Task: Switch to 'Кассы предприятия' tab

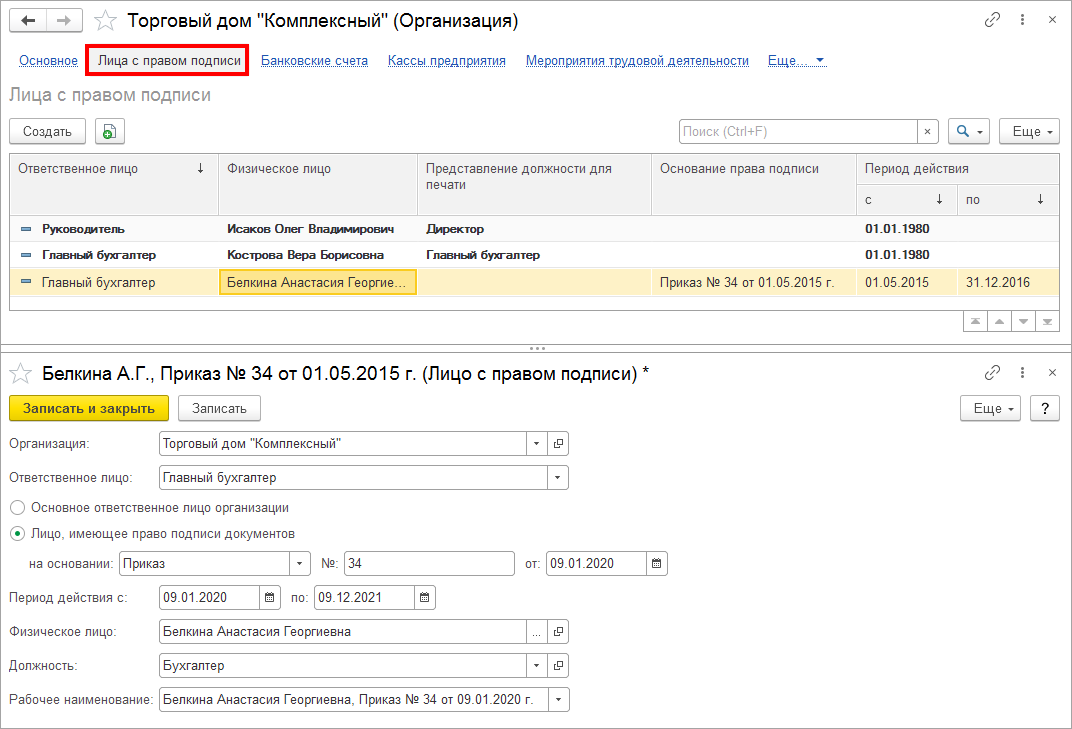Action: [446, 61]
